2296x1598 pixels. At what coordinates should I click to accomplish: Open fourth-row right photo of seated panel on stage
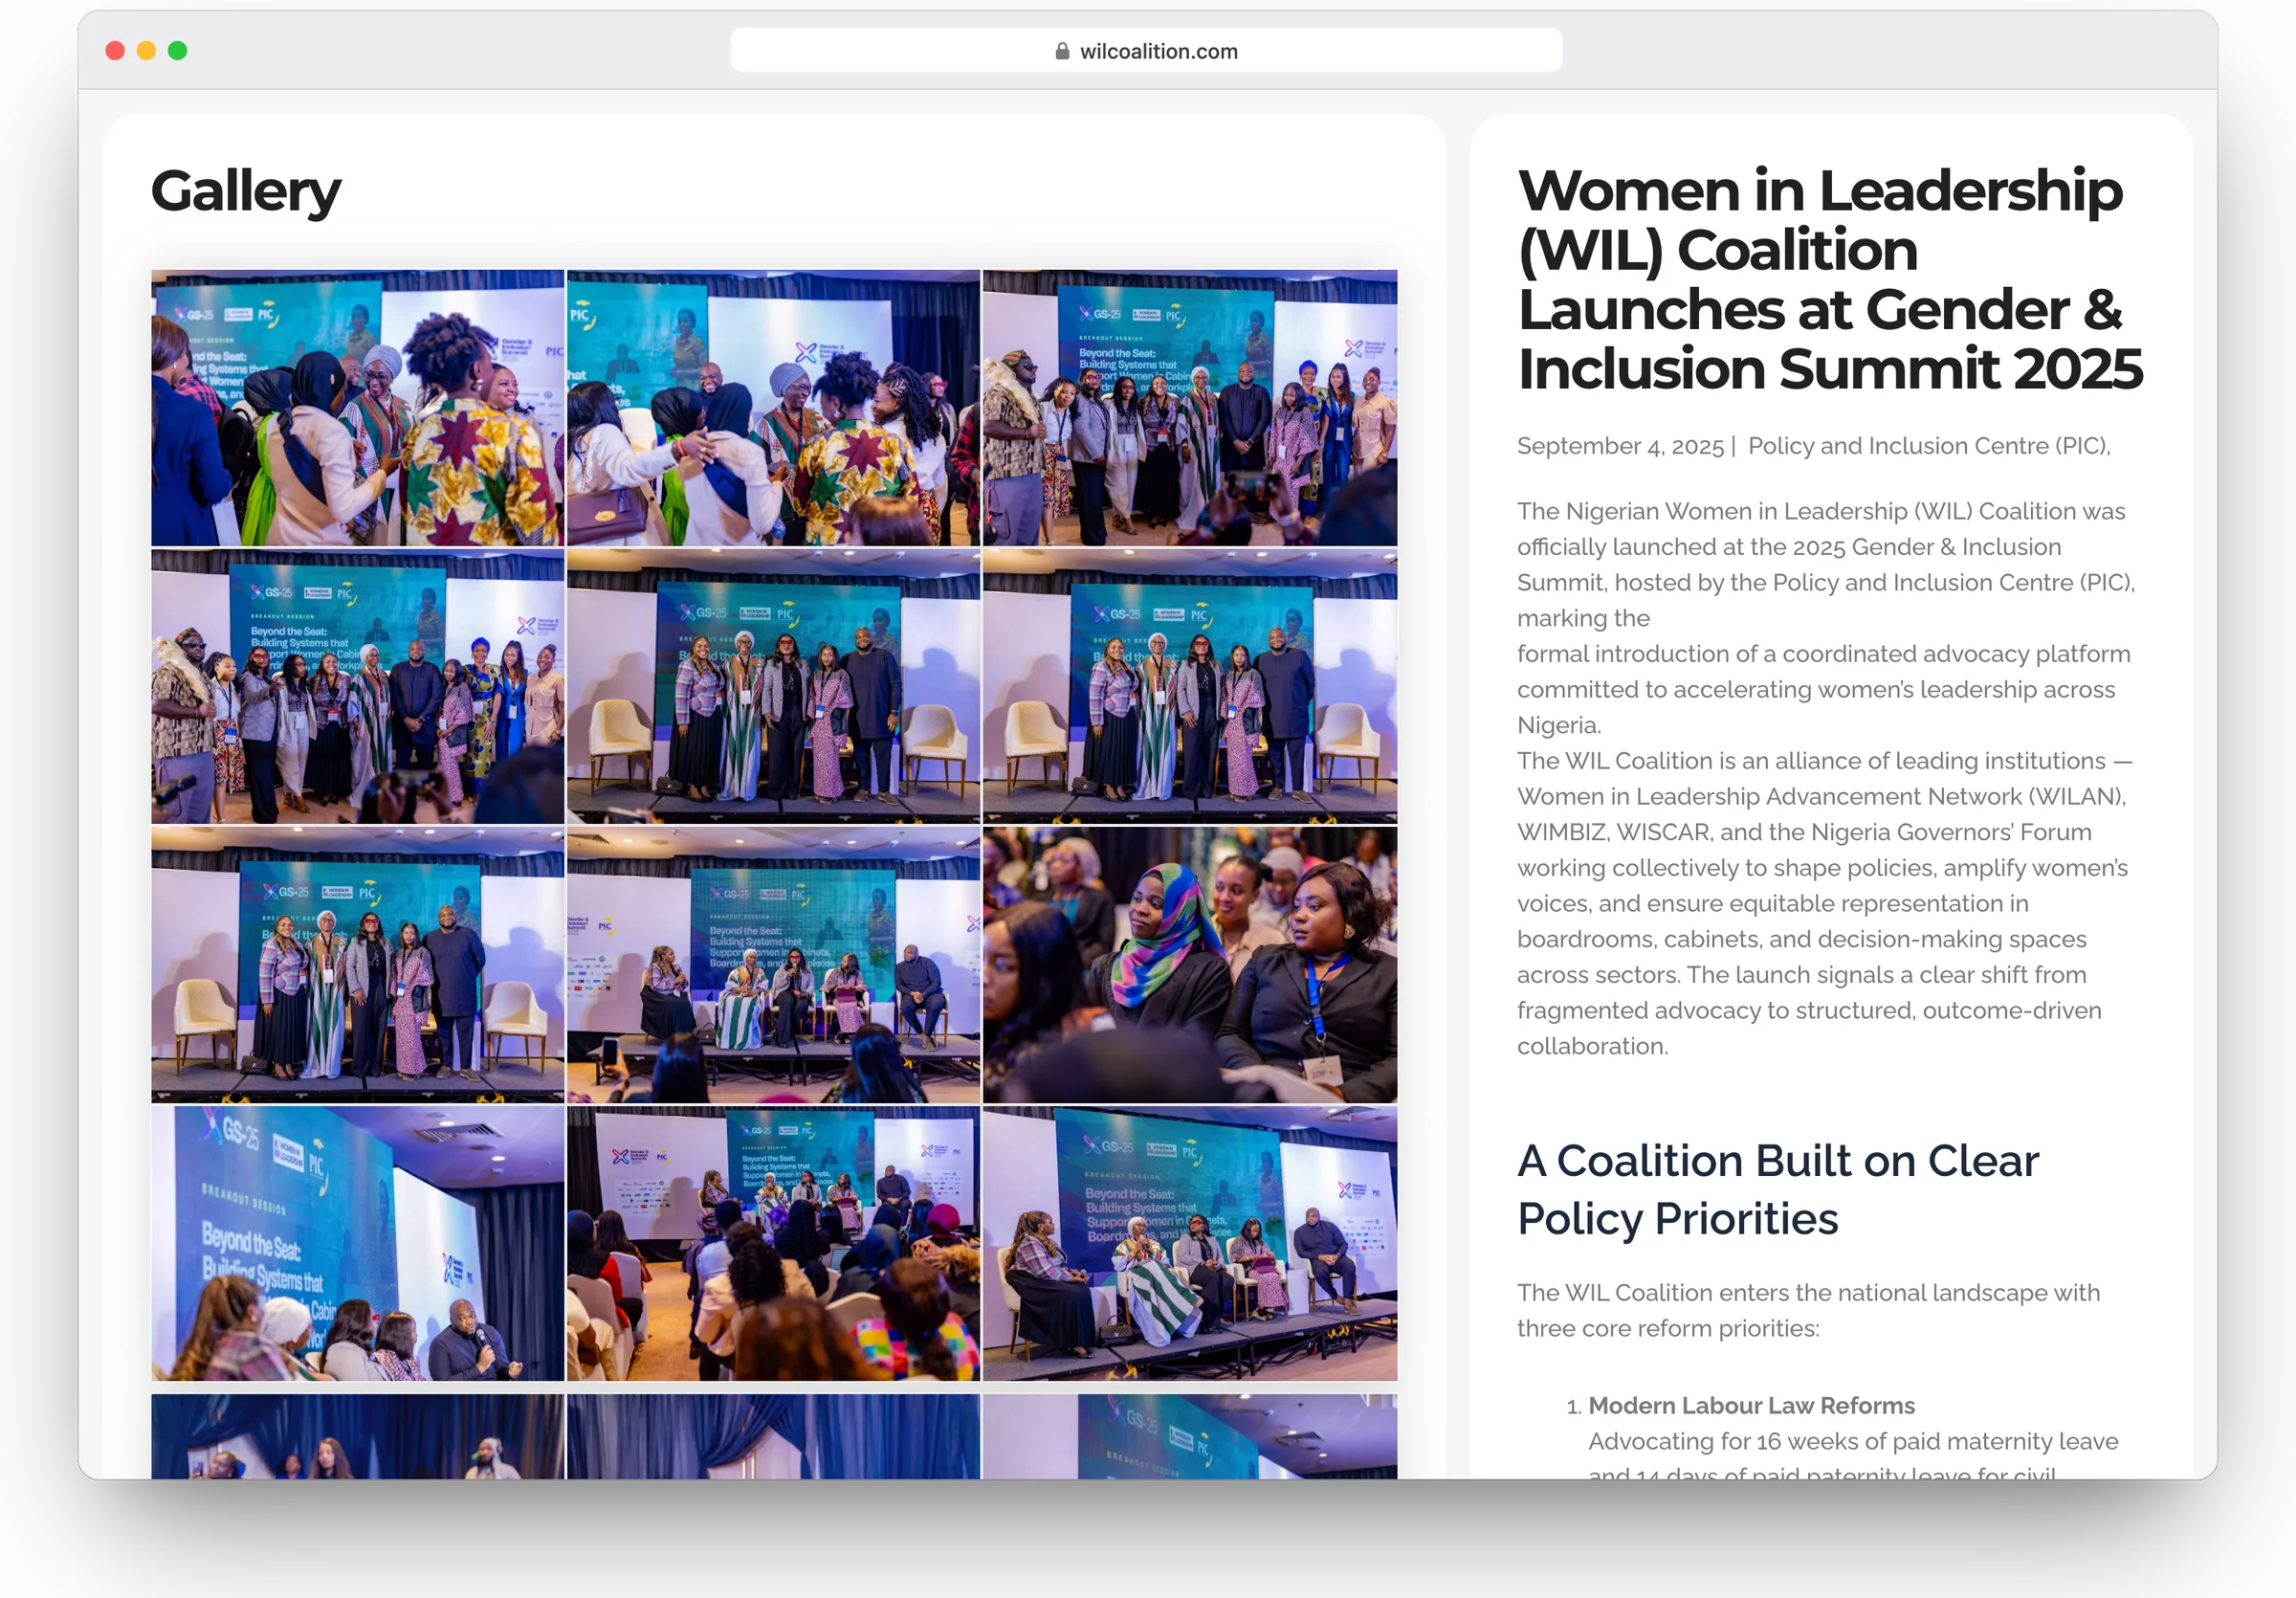click(1190, 1244)
